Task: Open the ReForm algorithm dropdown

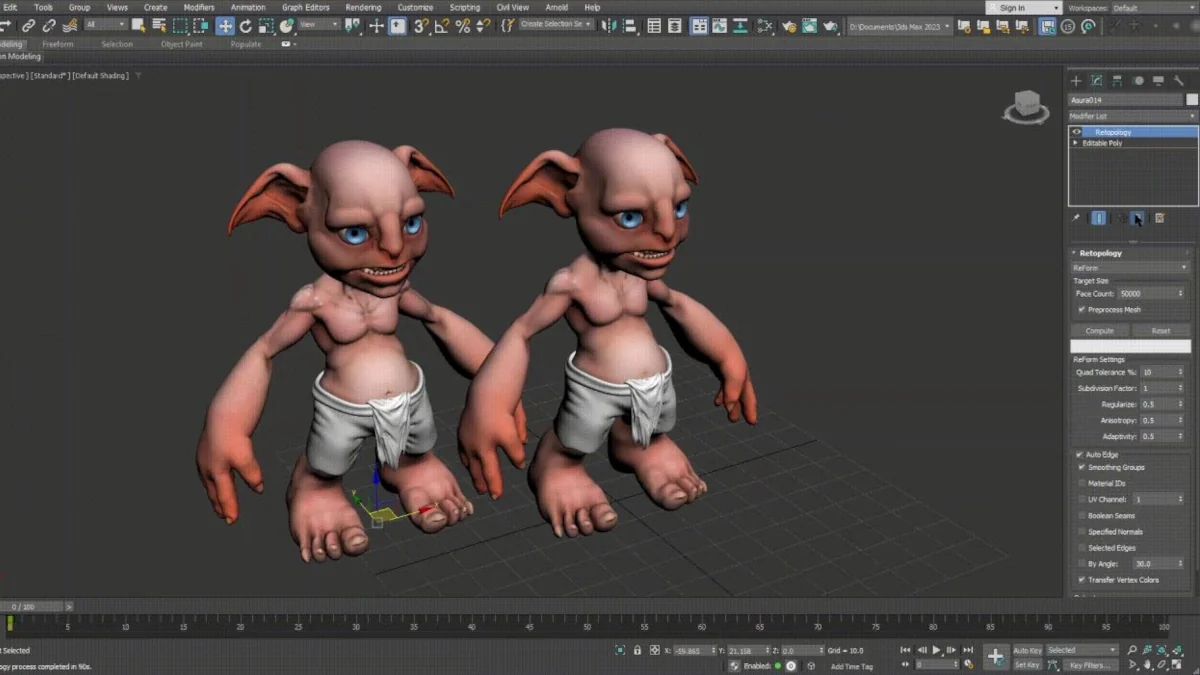Action: (1130, 268)
